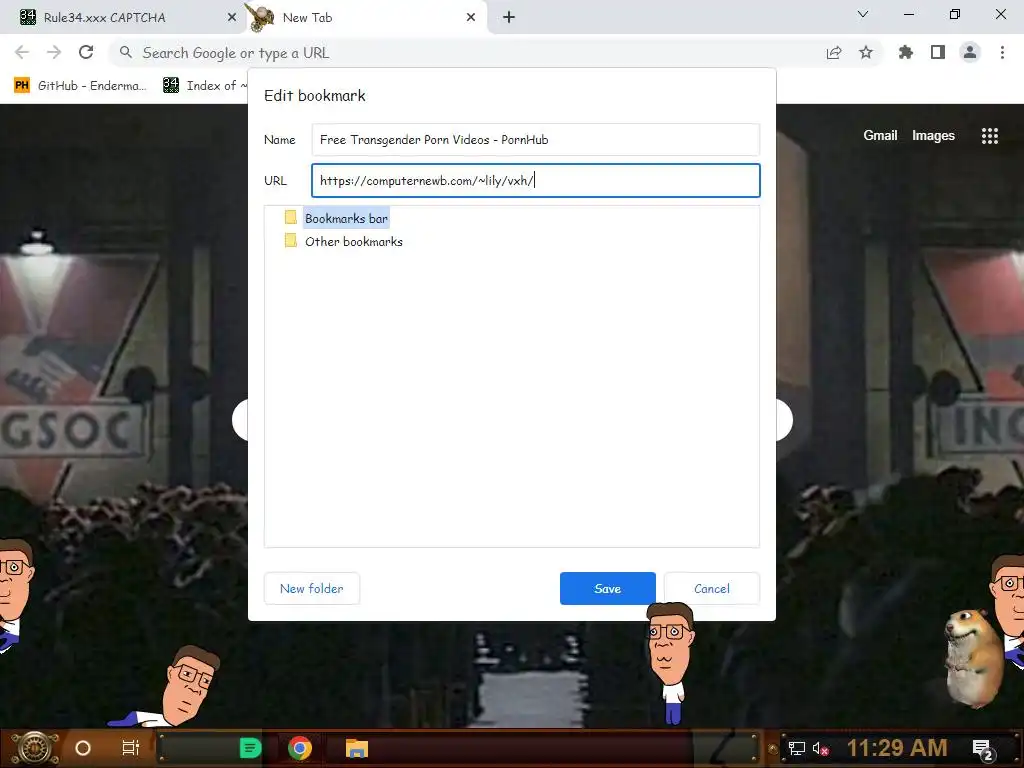The image size is (1024, 768).
Task: Click the bookmark Name input field
Action: click(x=536, y=140)
